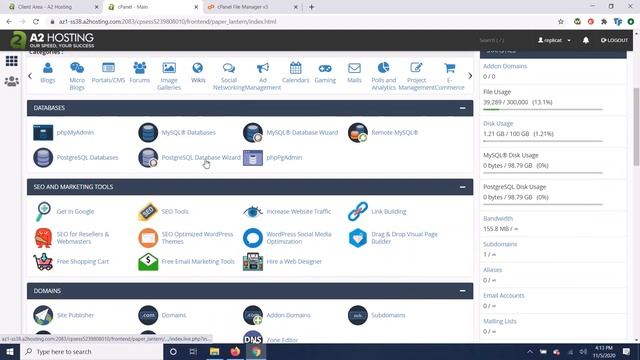Open Zone Editor DNS icon

point(253,338)
